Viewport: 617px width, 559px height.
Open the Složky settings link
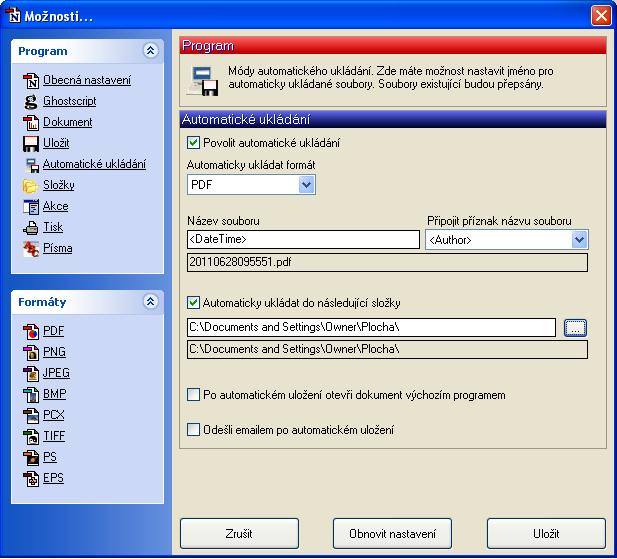(x=59, y=185)
